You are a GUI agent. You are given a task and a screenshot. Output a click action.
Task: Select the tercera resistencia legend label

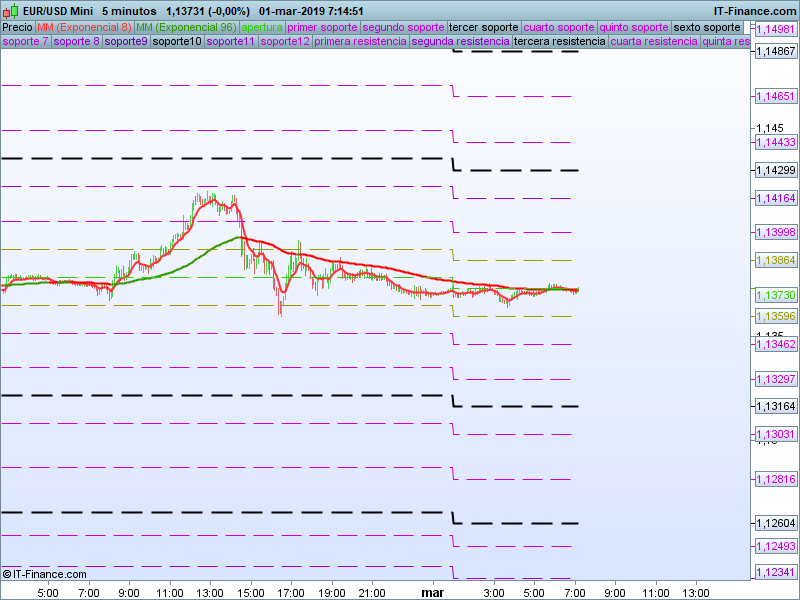[x=559, y=42]
